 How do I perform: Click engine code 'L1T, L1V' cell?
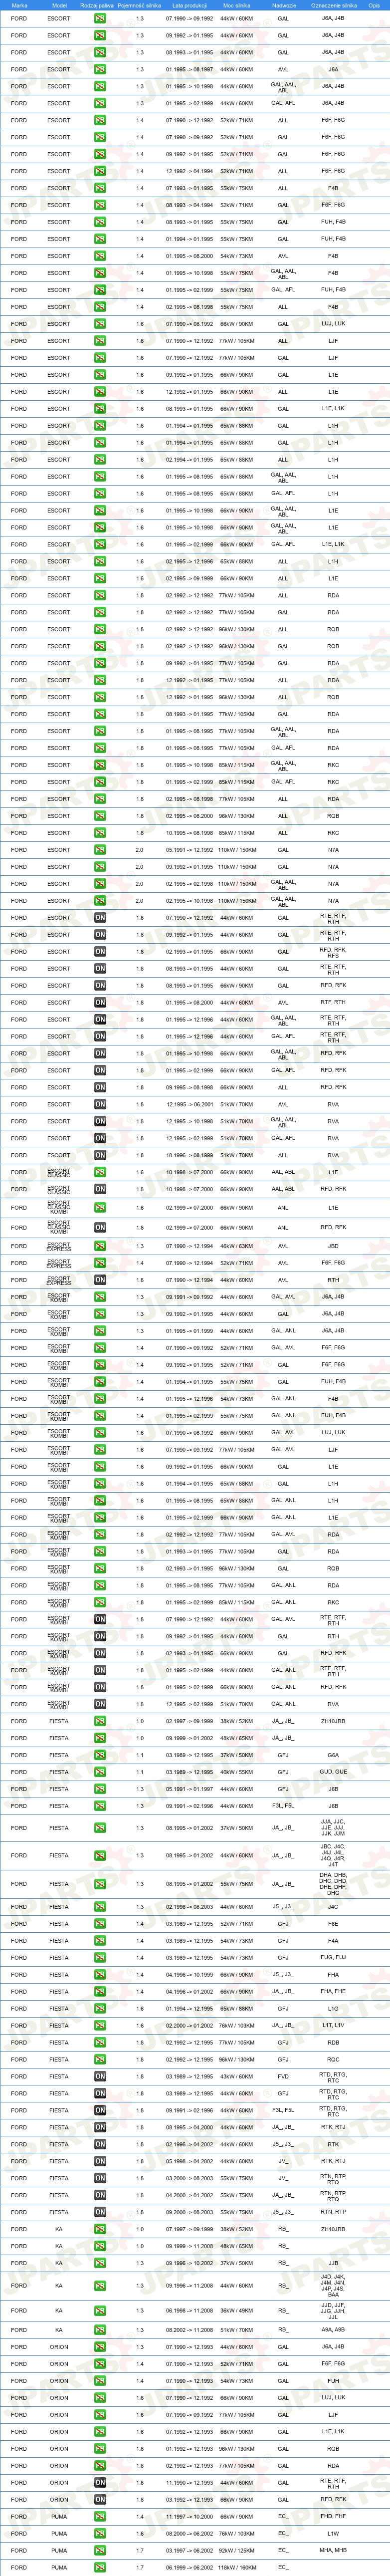pos(333,2026)
